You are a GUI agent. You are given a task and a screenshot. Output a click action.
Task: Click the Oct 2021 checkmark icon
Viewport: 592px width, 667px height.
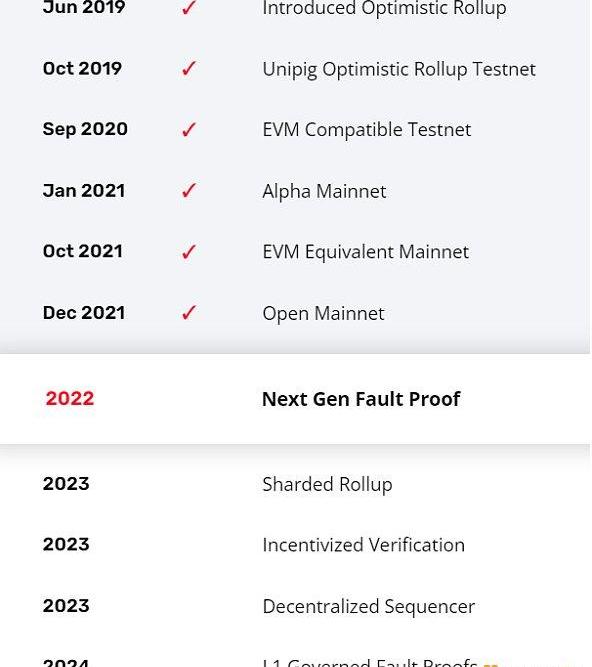[189, 252]
